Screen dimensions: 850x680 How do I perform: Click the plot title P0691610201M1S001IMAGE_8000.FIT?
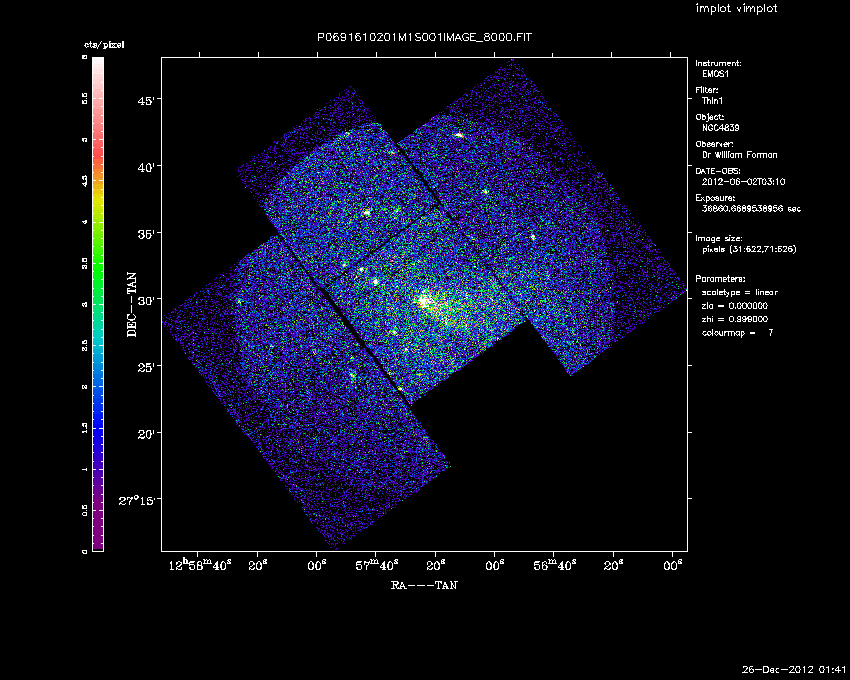pyautogui.click(x=424, y=37)
